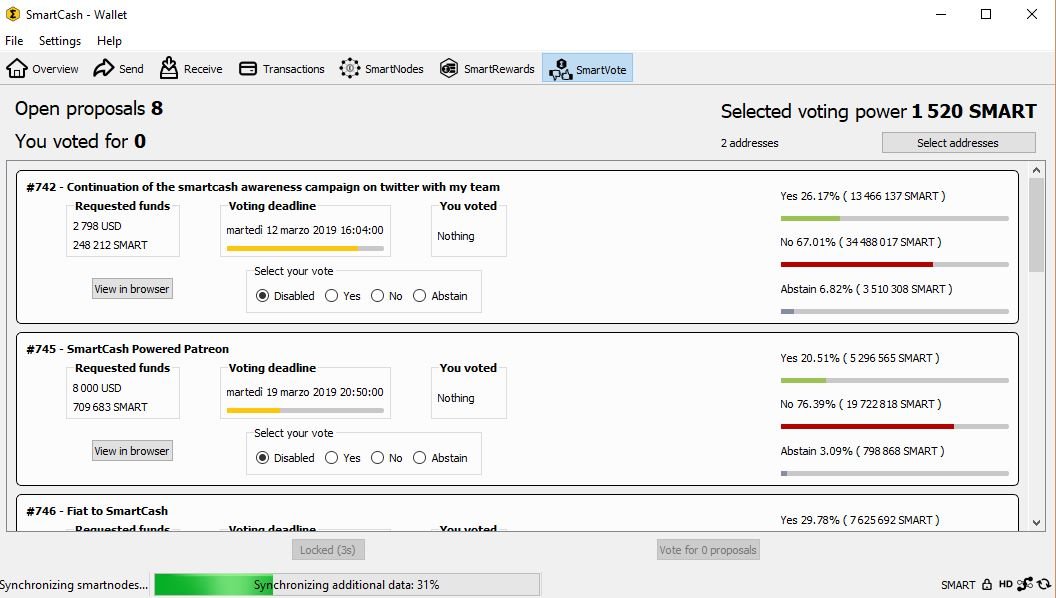Click the "8 000 USD" requested funds value
The image size is (1056, 598).
[x=97, y=389]
